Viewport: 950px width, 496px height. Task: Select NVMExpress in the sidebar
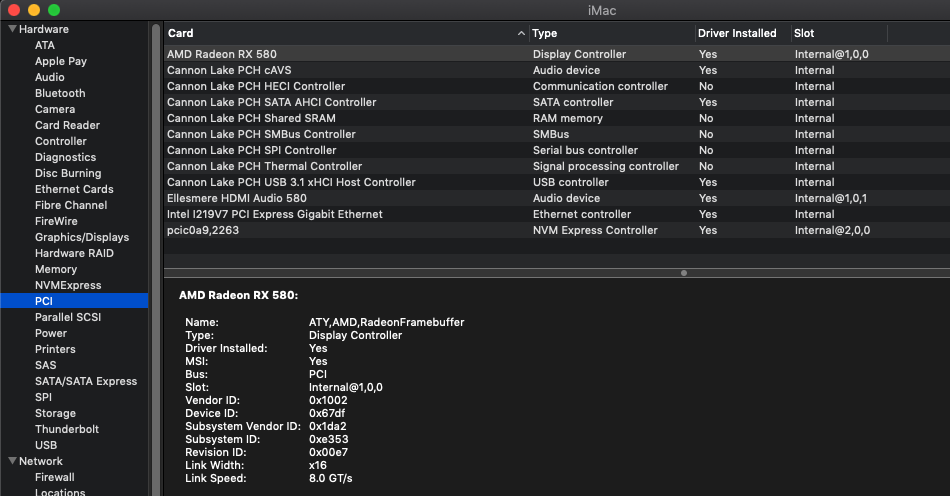click(68, 285)
